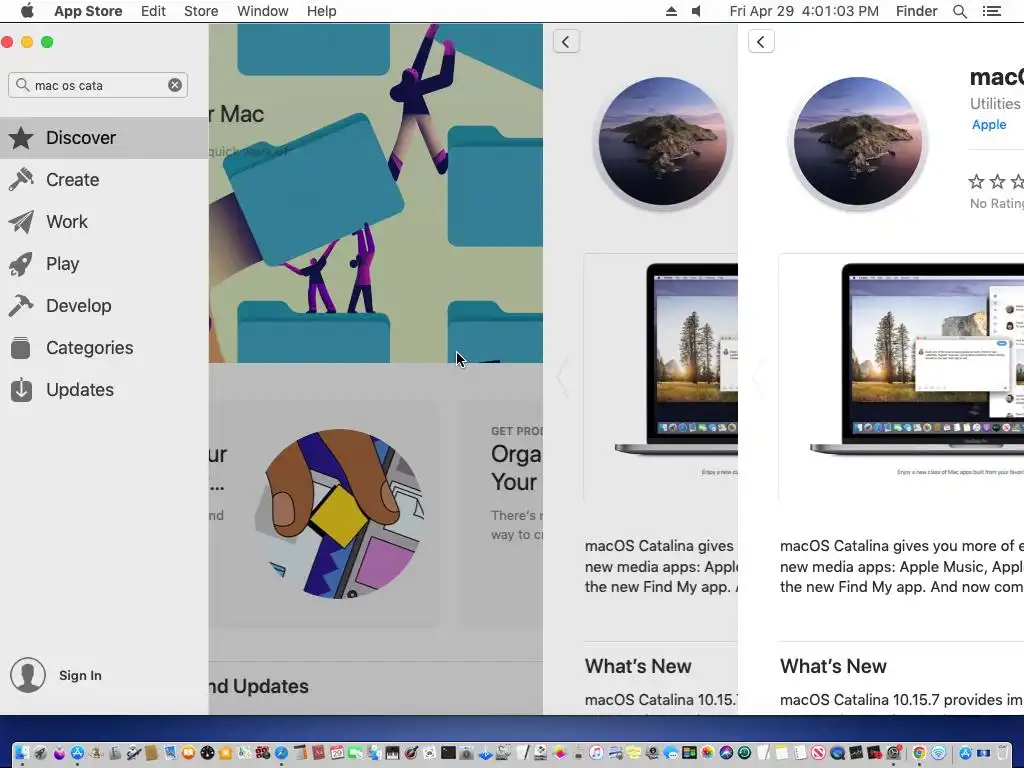The width and height of the screenshot is (1024, 768).
Task: Click the back chevron left of the macOS title page
Action: tap(761, 42)
